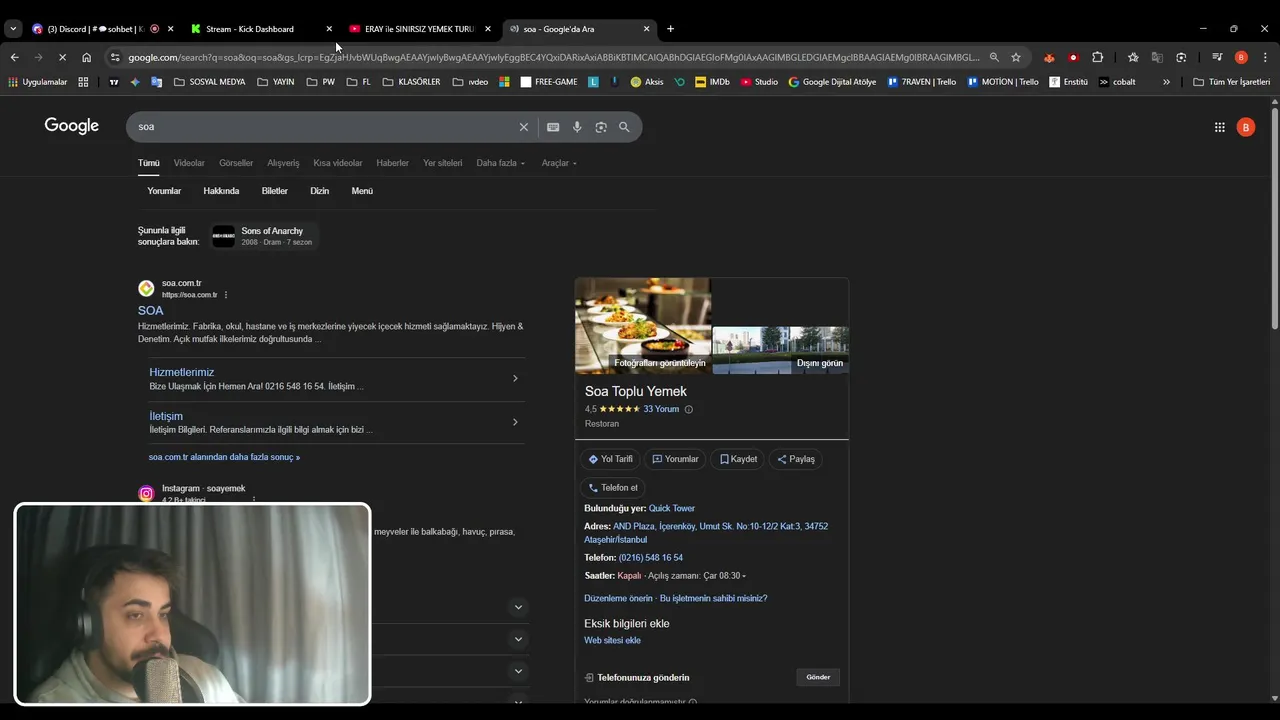The image size is (1280, 720).
Task: Open the Google apps grid icon
Action: coord(1219,127)
